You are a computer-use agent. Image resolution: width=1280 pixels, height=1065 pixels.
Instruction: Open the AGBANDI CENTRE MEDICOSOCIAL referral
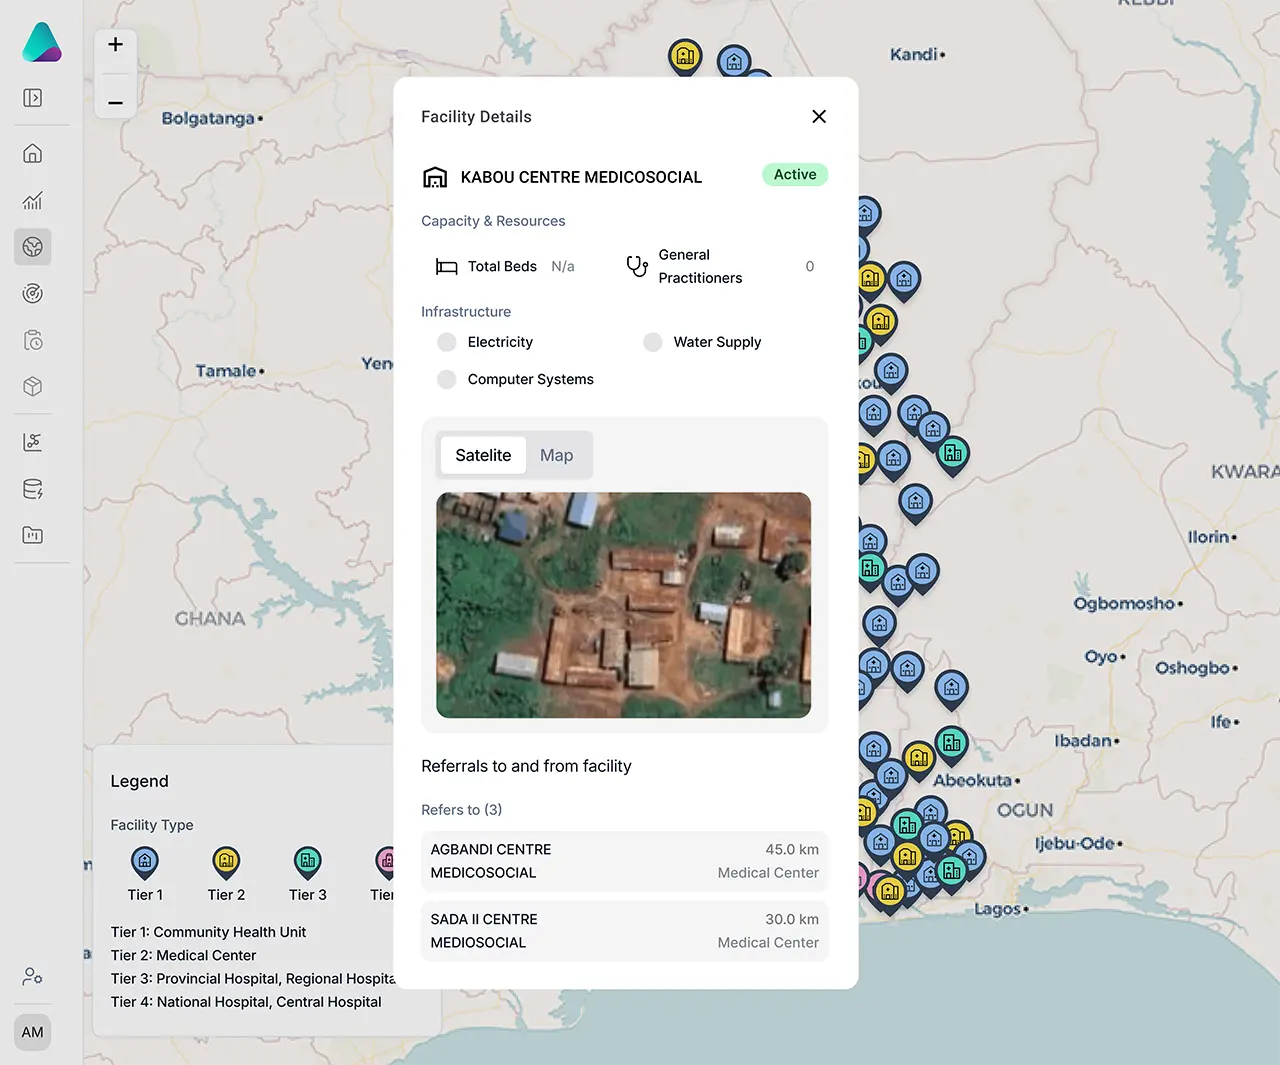pyautogui.click(x=624, y=861)
